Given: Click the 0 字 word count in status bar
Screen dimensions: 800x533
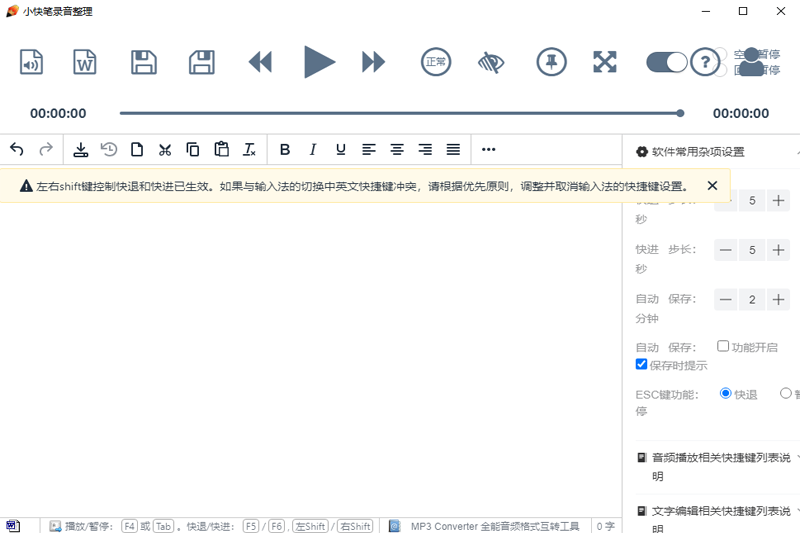Looking at the screenshot, I should click(606, 526).
